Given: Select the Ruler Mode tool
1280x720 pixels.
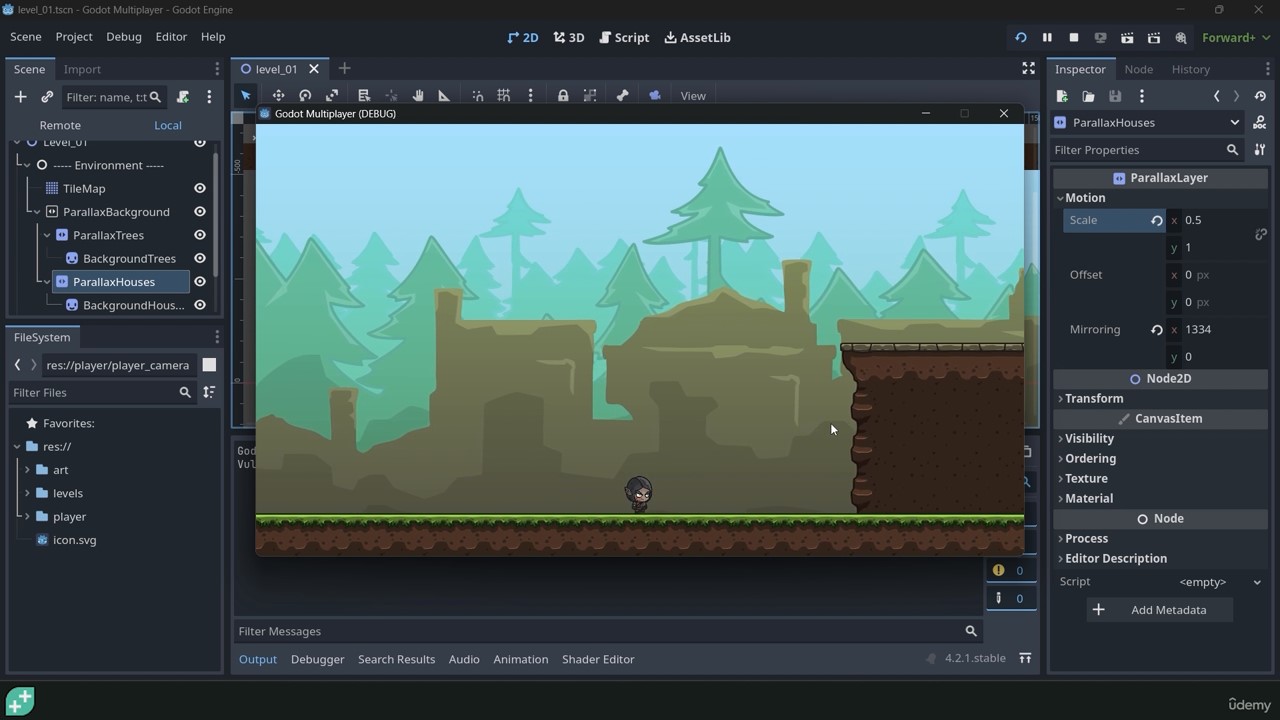Looking at the screenshot, I should (444, 96).
